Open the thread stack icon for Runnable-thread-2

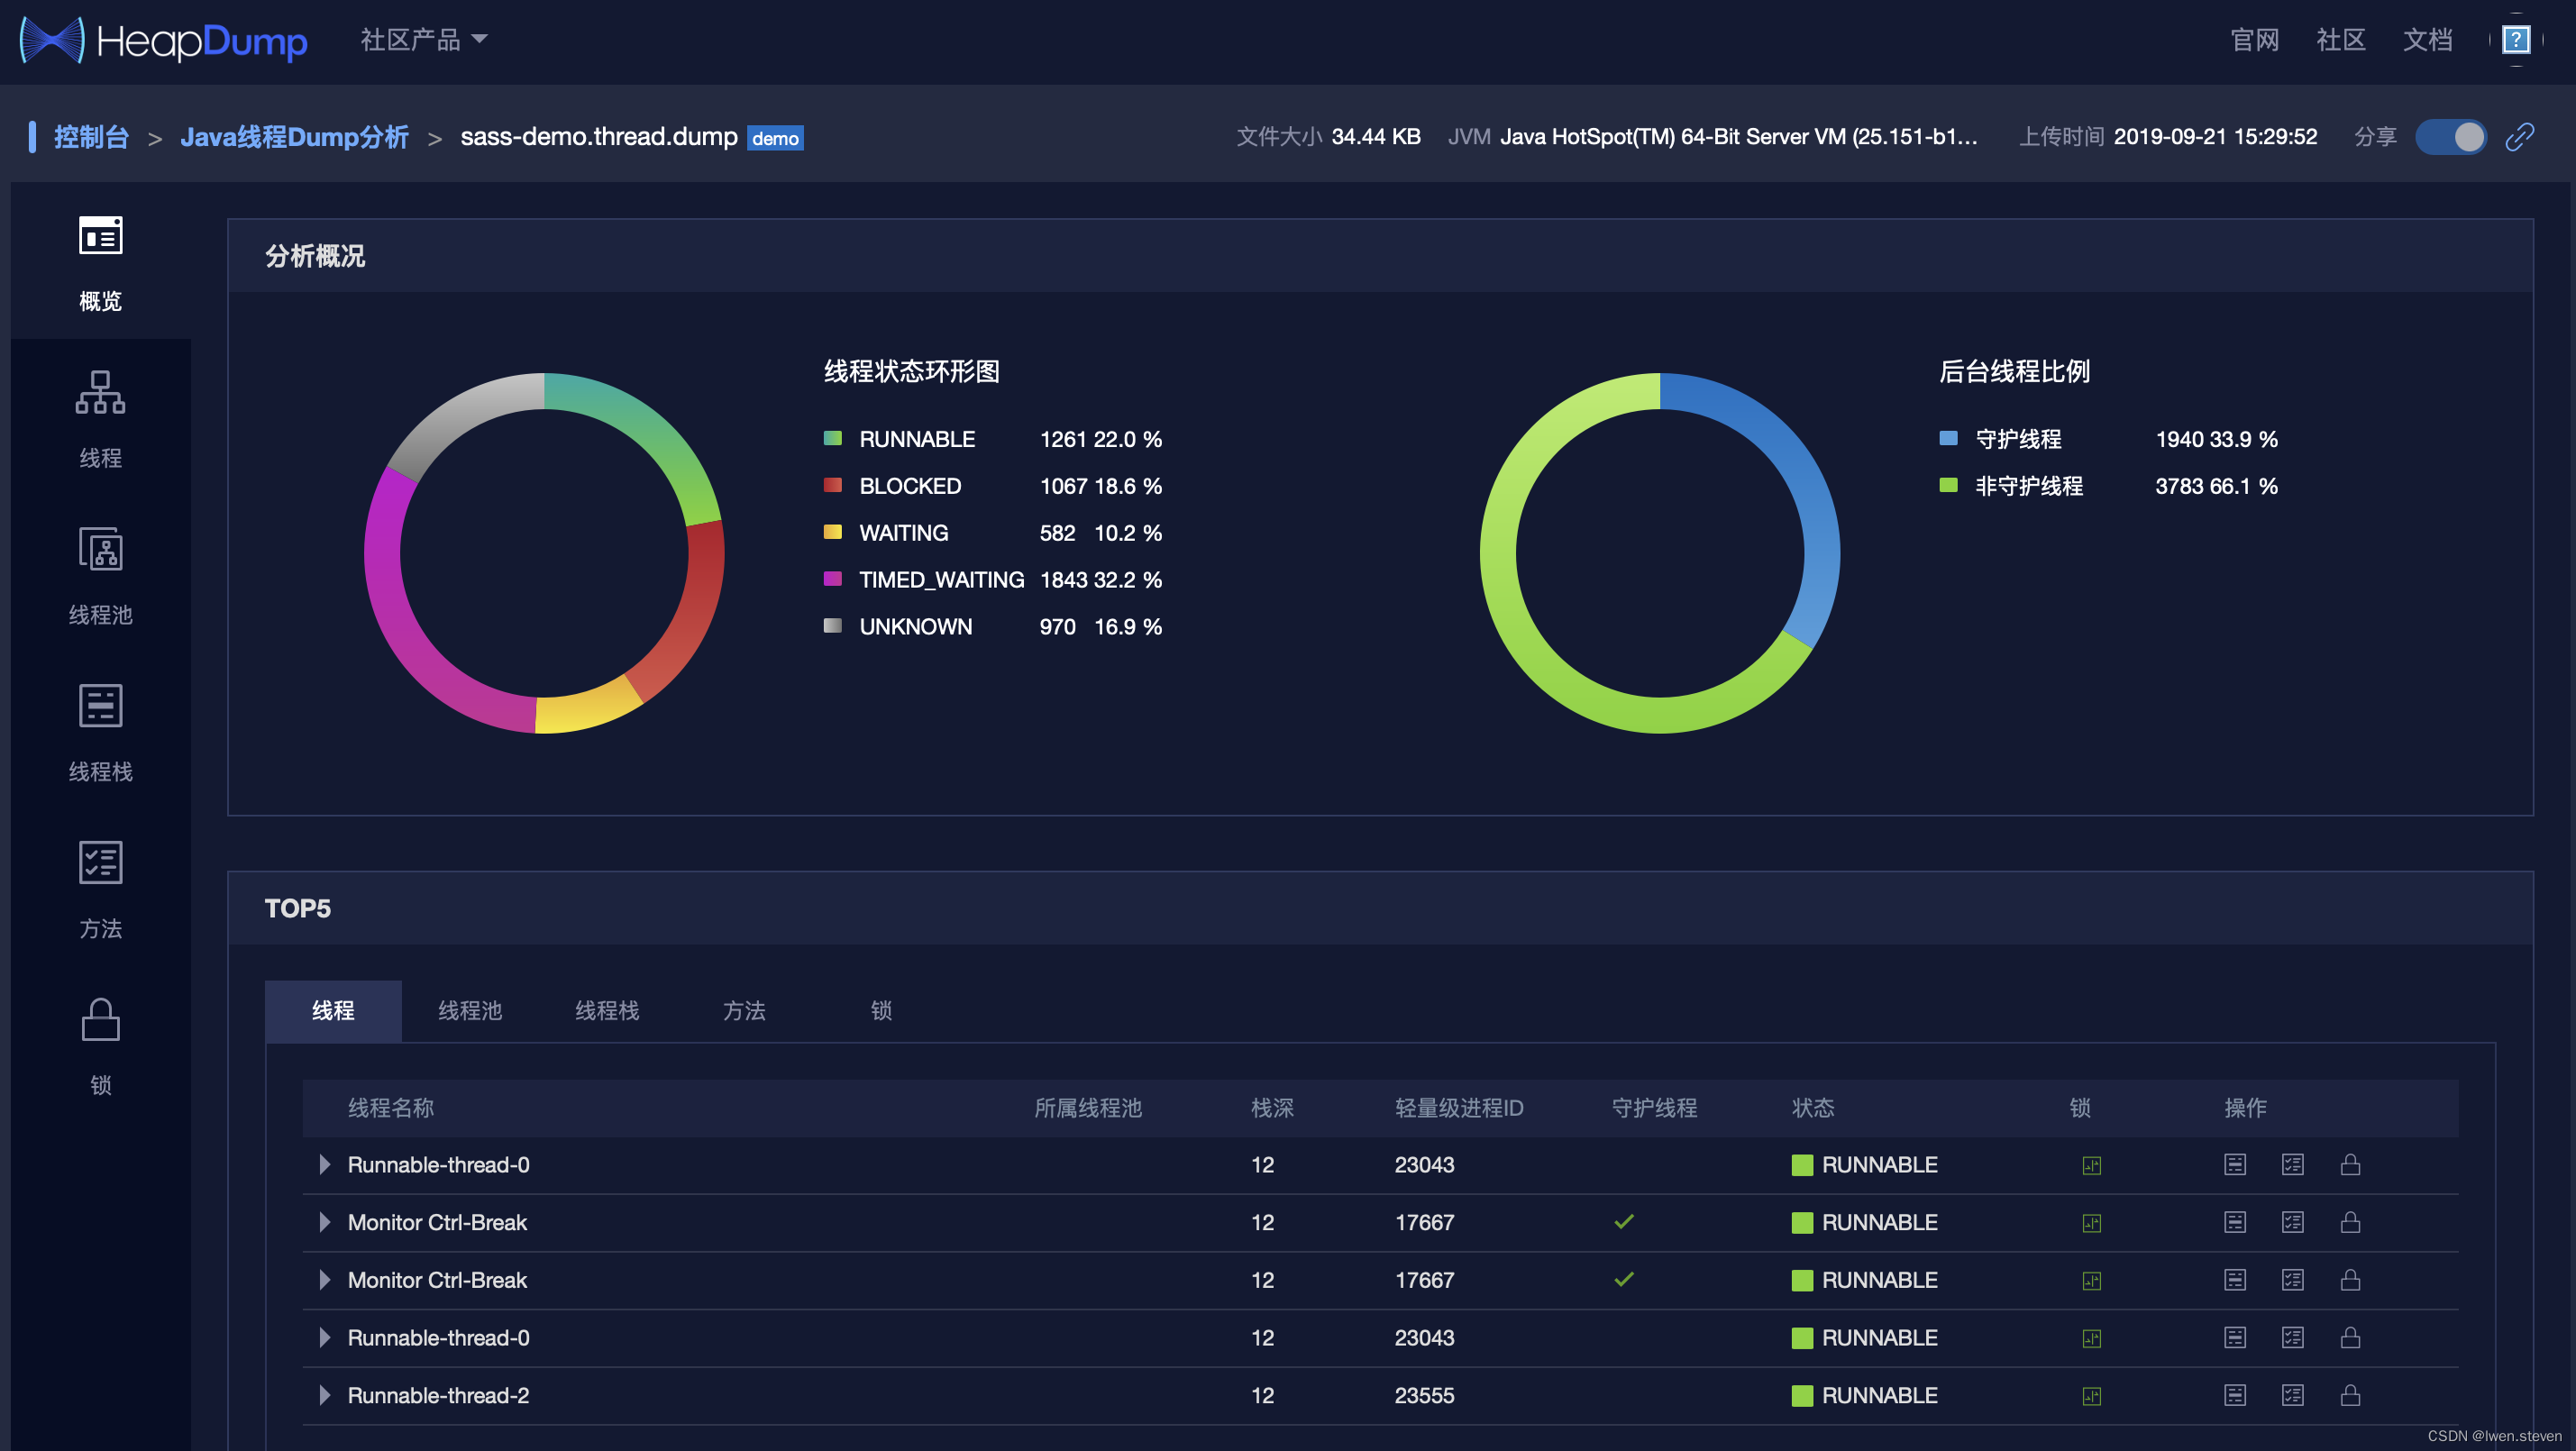(2235, 1395)
